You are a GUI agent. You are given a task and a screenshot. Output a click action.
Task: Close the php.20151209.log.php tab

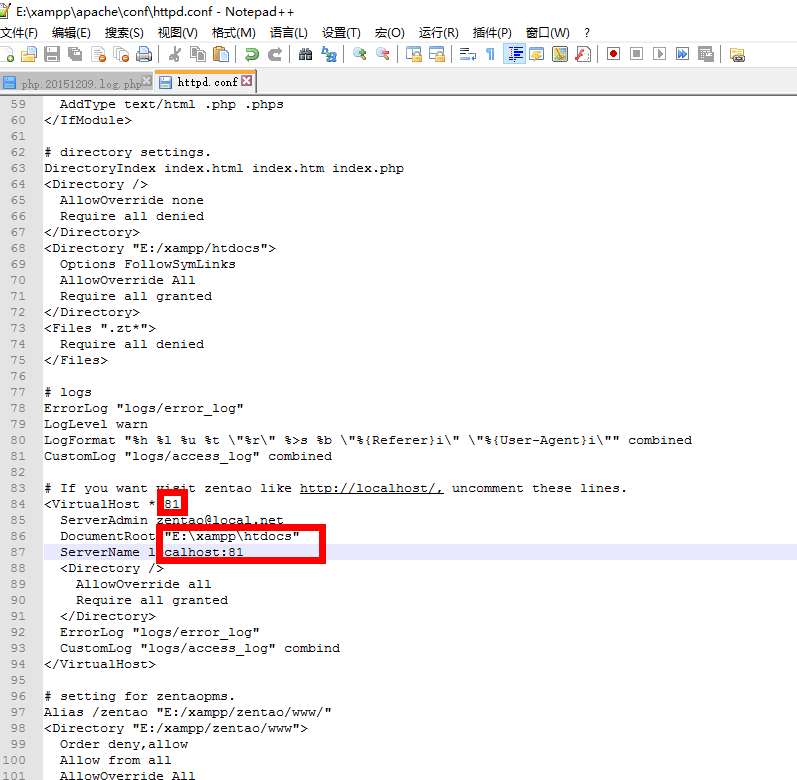(146, 81)
